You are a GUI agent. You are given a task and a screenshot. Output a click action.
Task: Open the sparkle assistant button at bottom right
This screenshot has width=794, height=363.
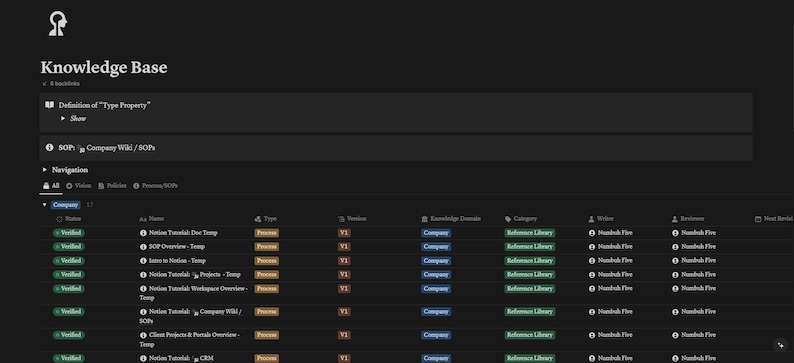pyautogui.click(x=780, y=345)
